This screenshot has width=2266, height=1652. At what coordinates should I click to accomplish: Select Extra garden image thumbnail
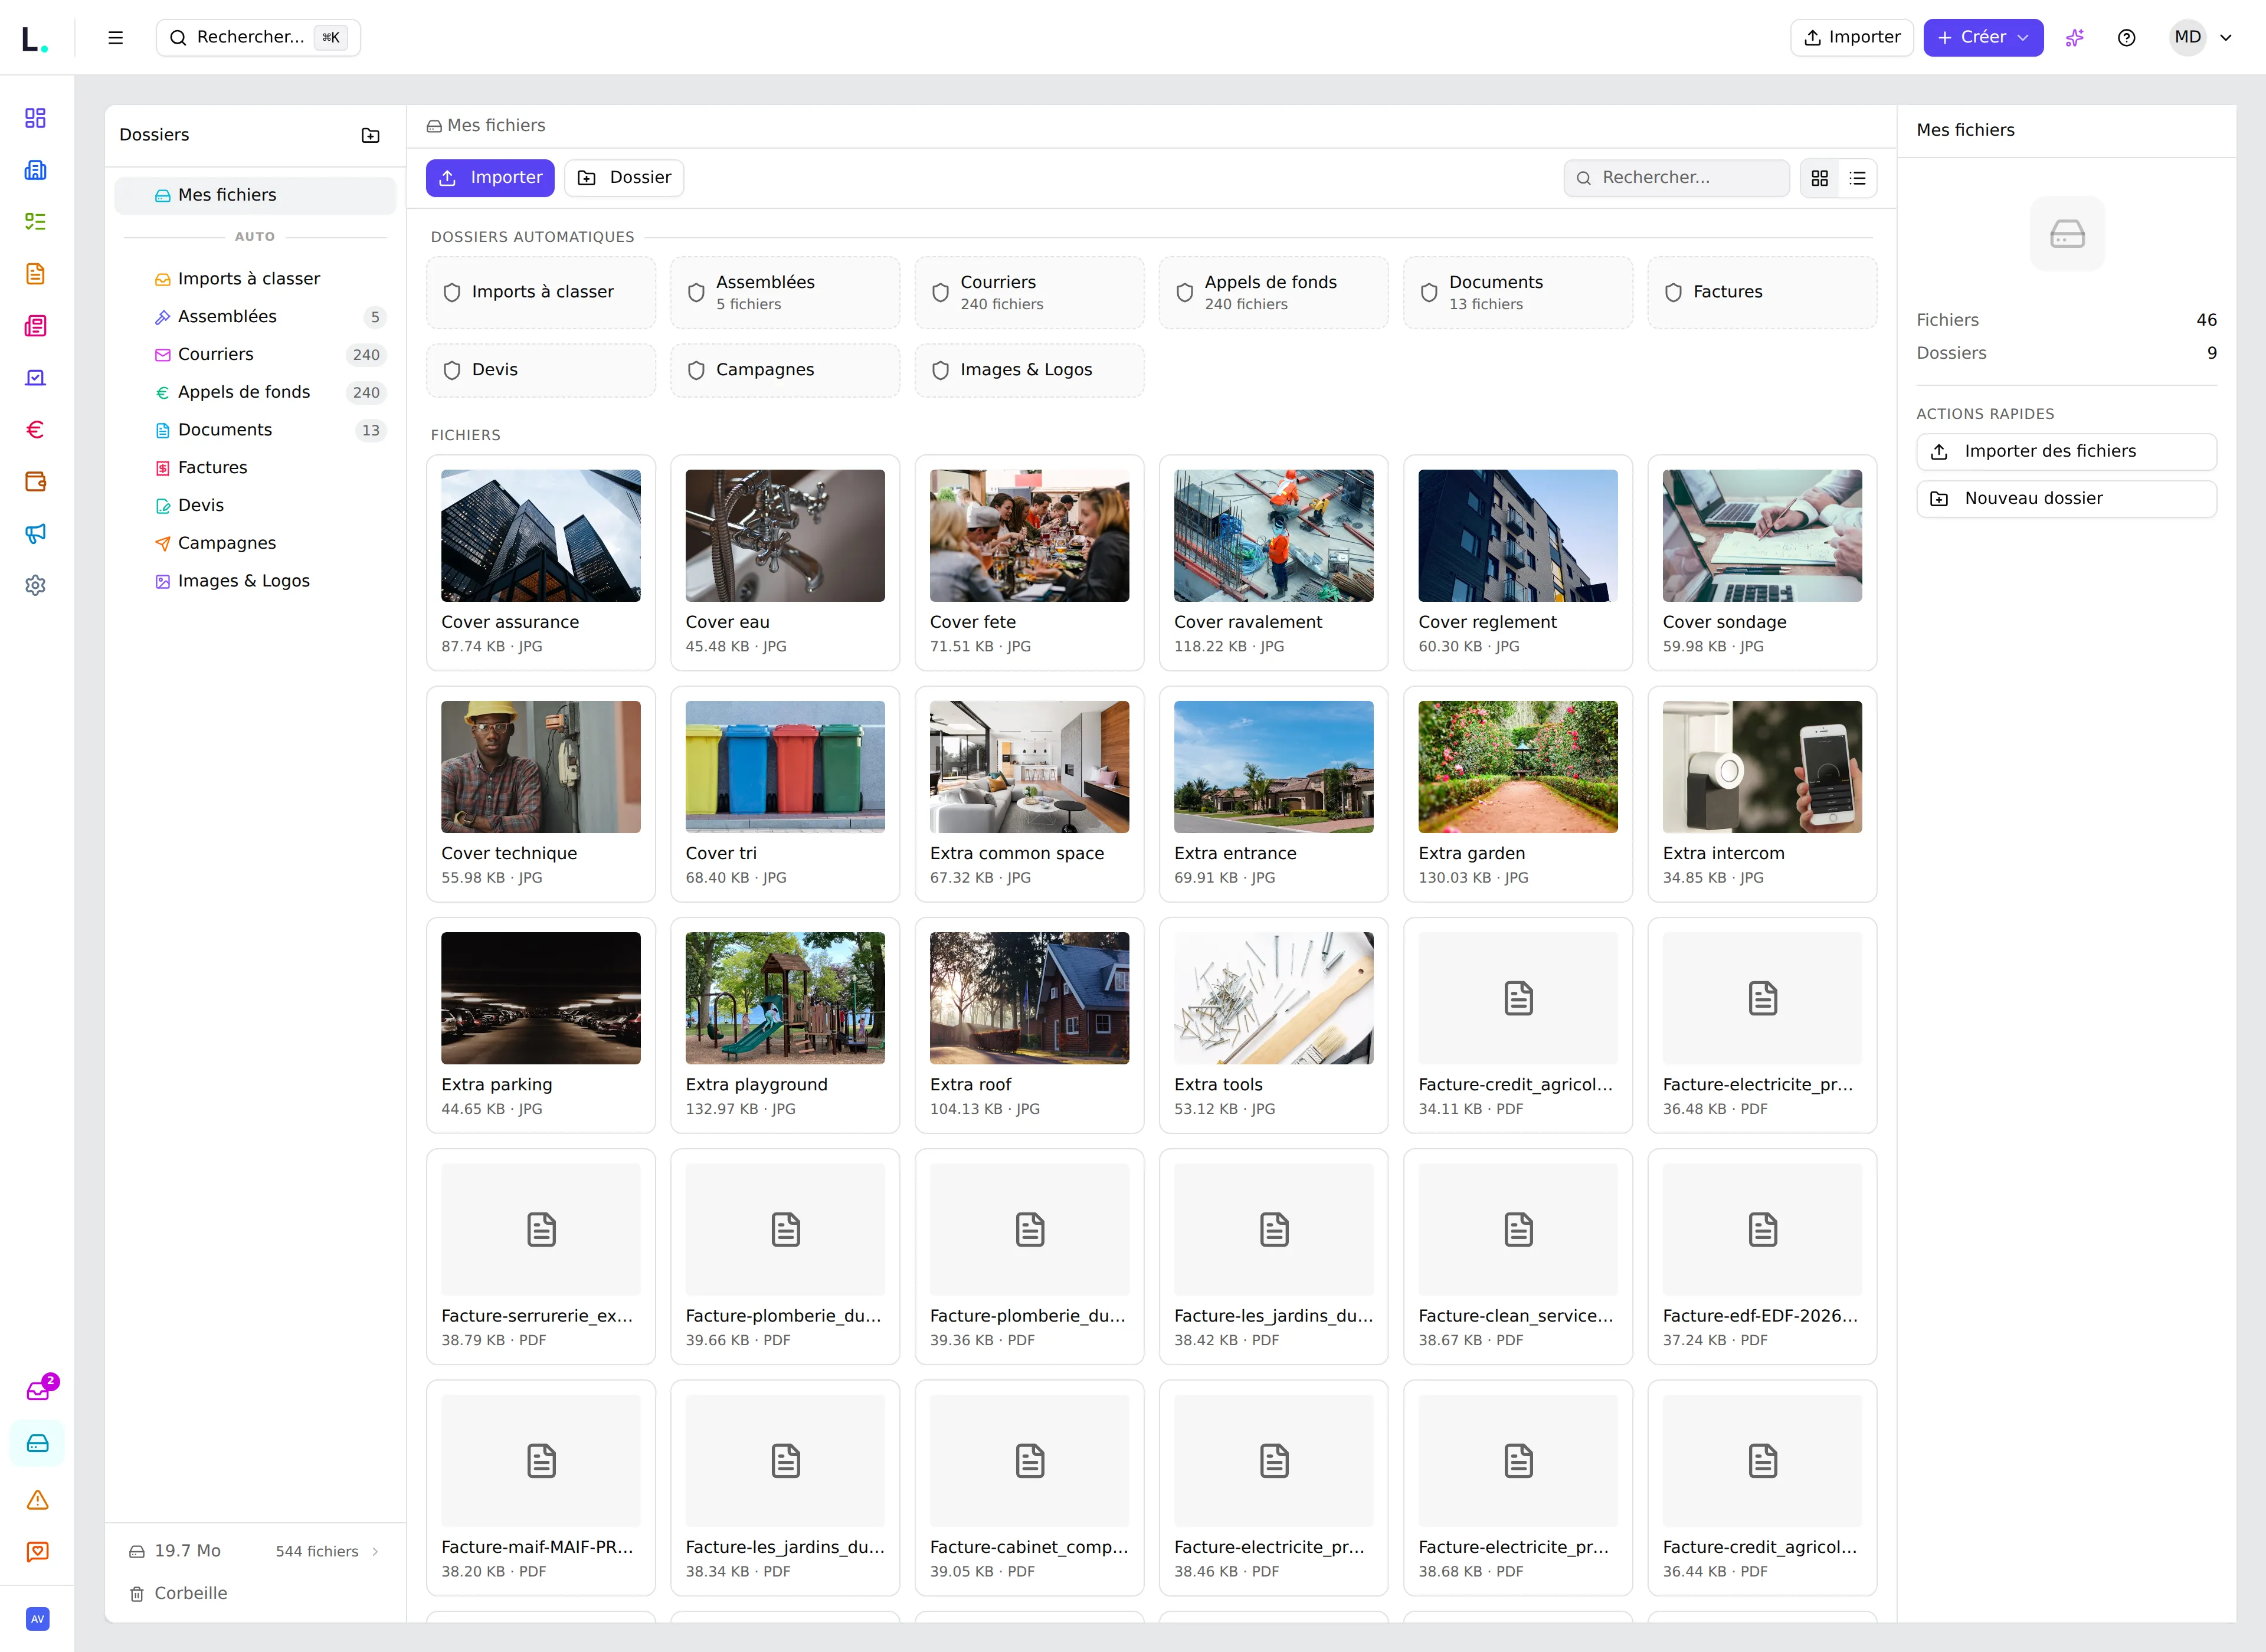coord(1517,767)
